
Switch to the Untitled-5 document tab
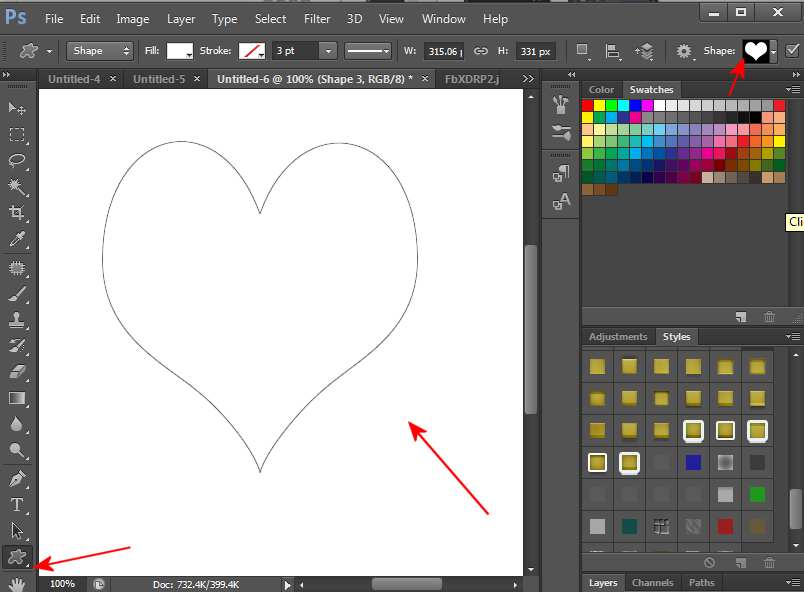point(159,79)
